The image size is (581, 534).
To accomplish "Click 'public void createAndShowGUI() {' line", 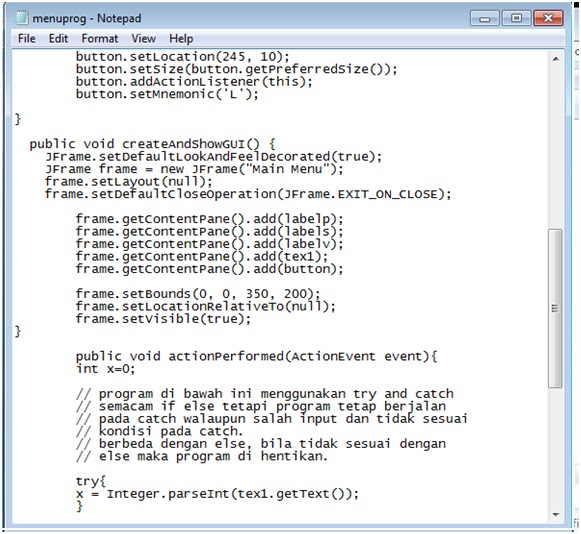I will (152, 144).
